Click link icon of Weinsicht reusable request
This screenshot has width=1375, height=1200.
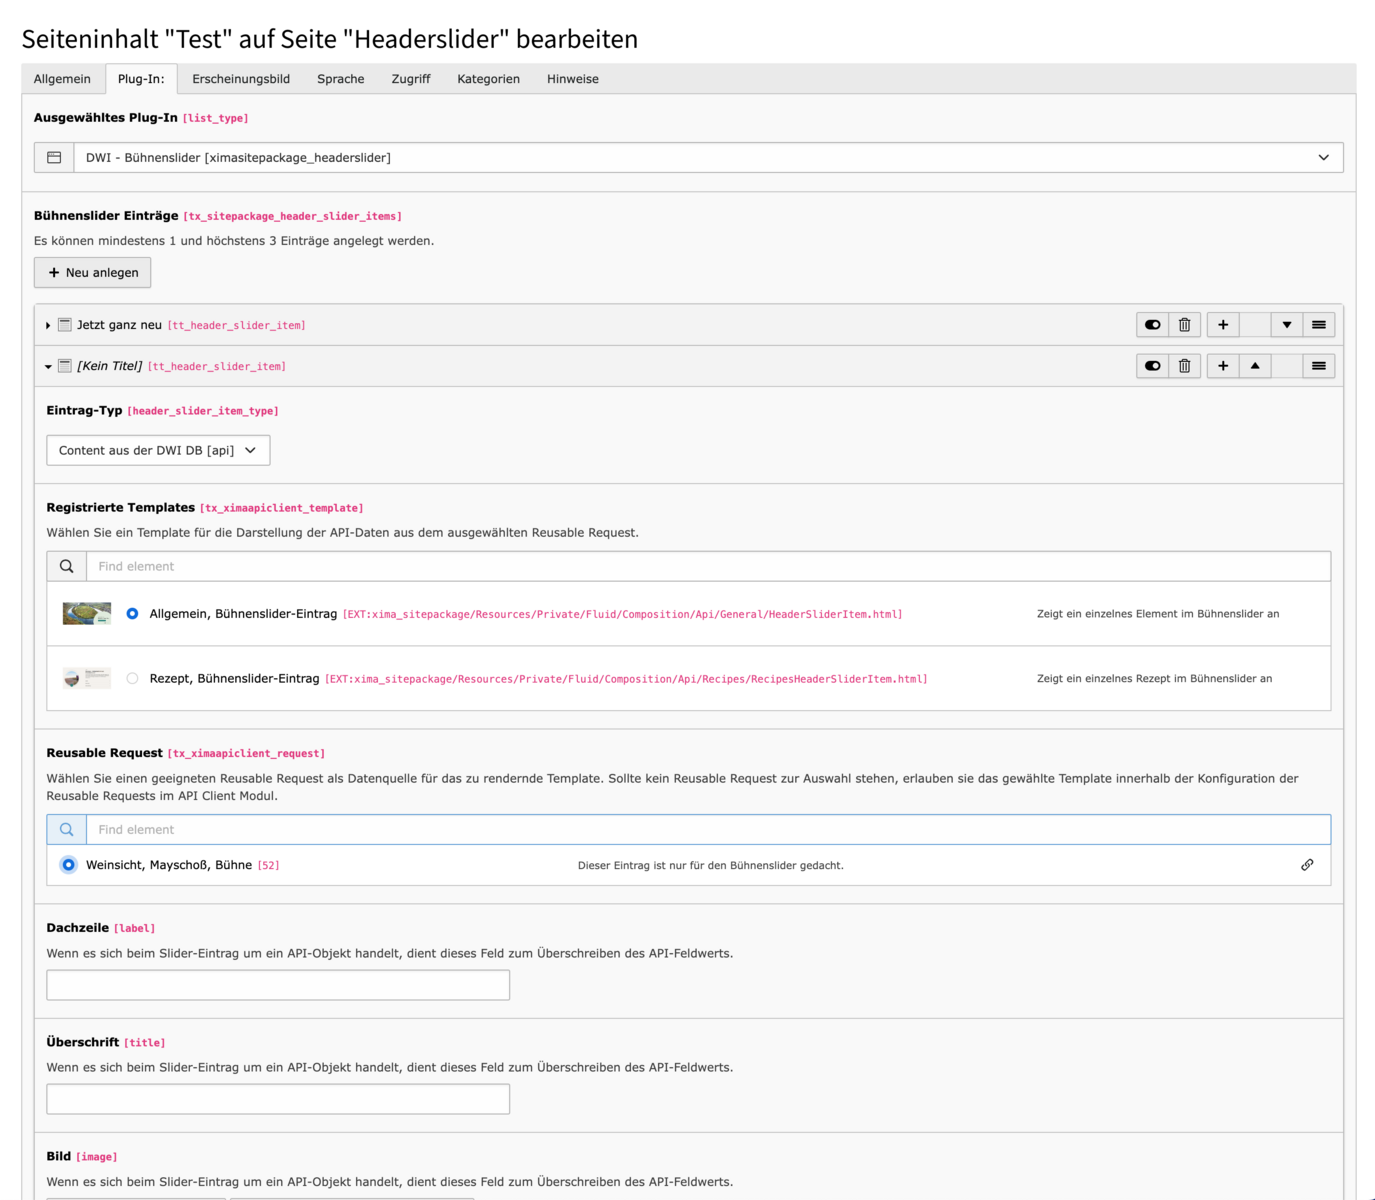click(x=1306, y=865)
